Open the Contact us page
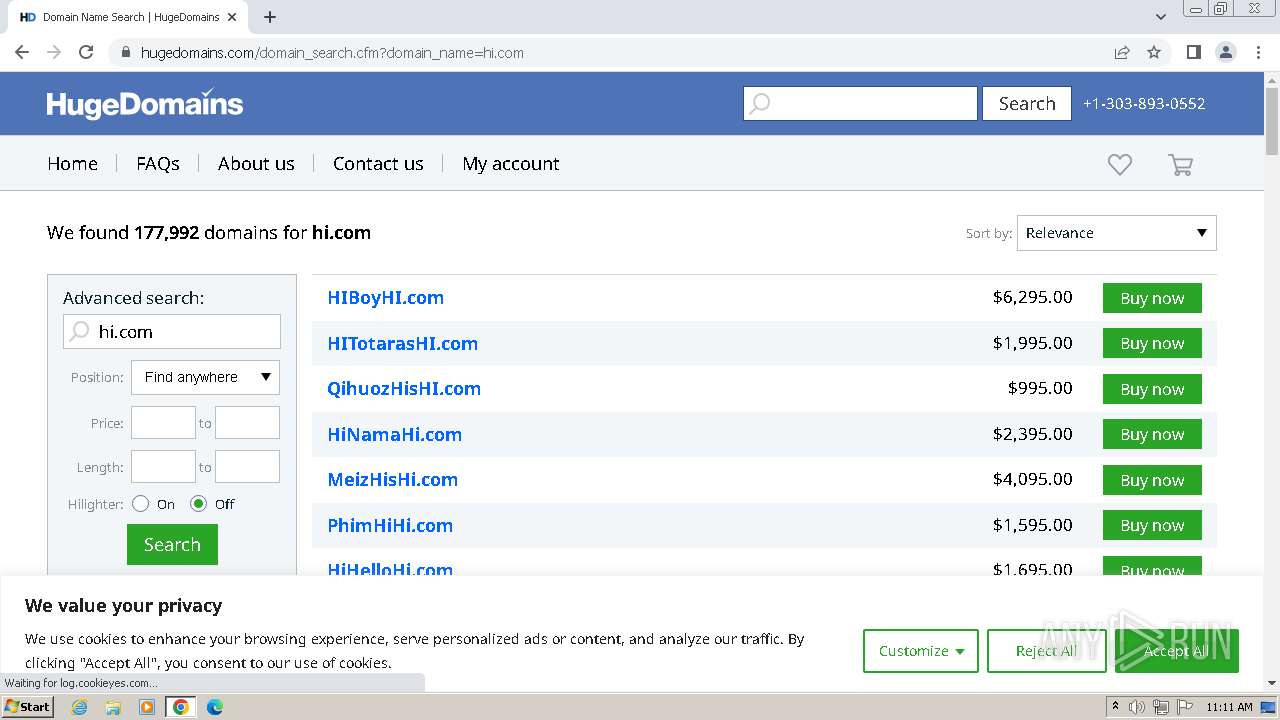Viewport: 1280px width, 720px height. click(x=378, y=163)
